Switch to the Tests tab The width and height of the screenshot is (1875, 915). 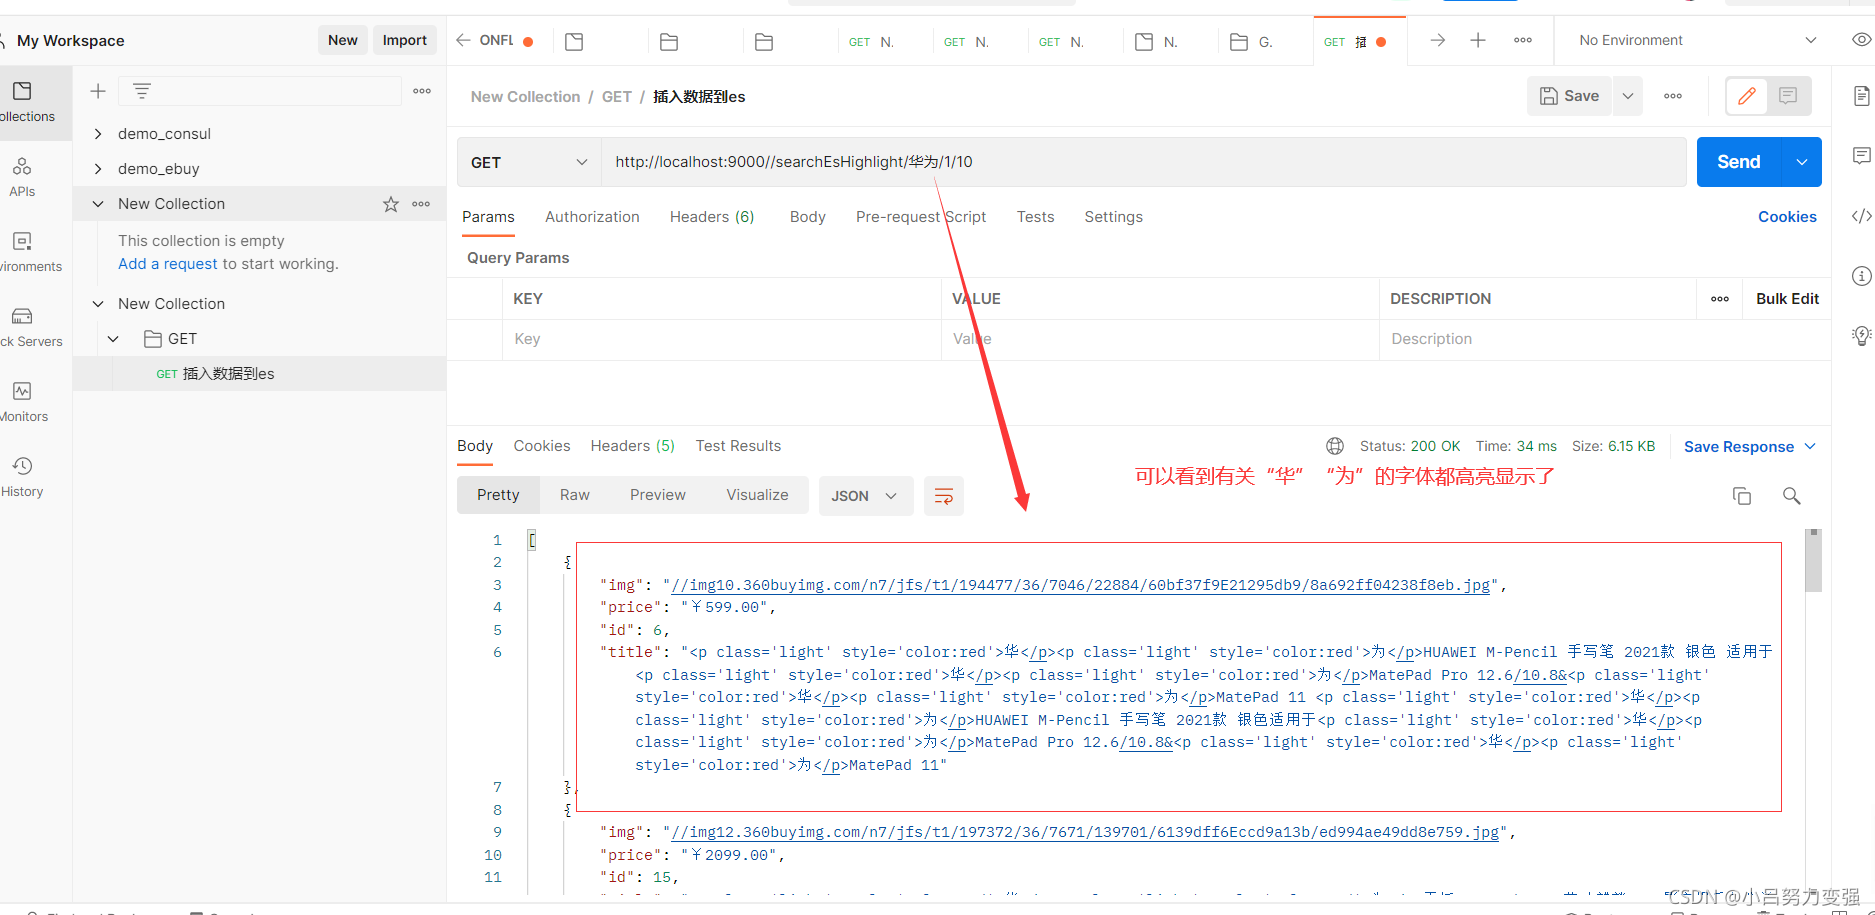[x=1036, y=217]
